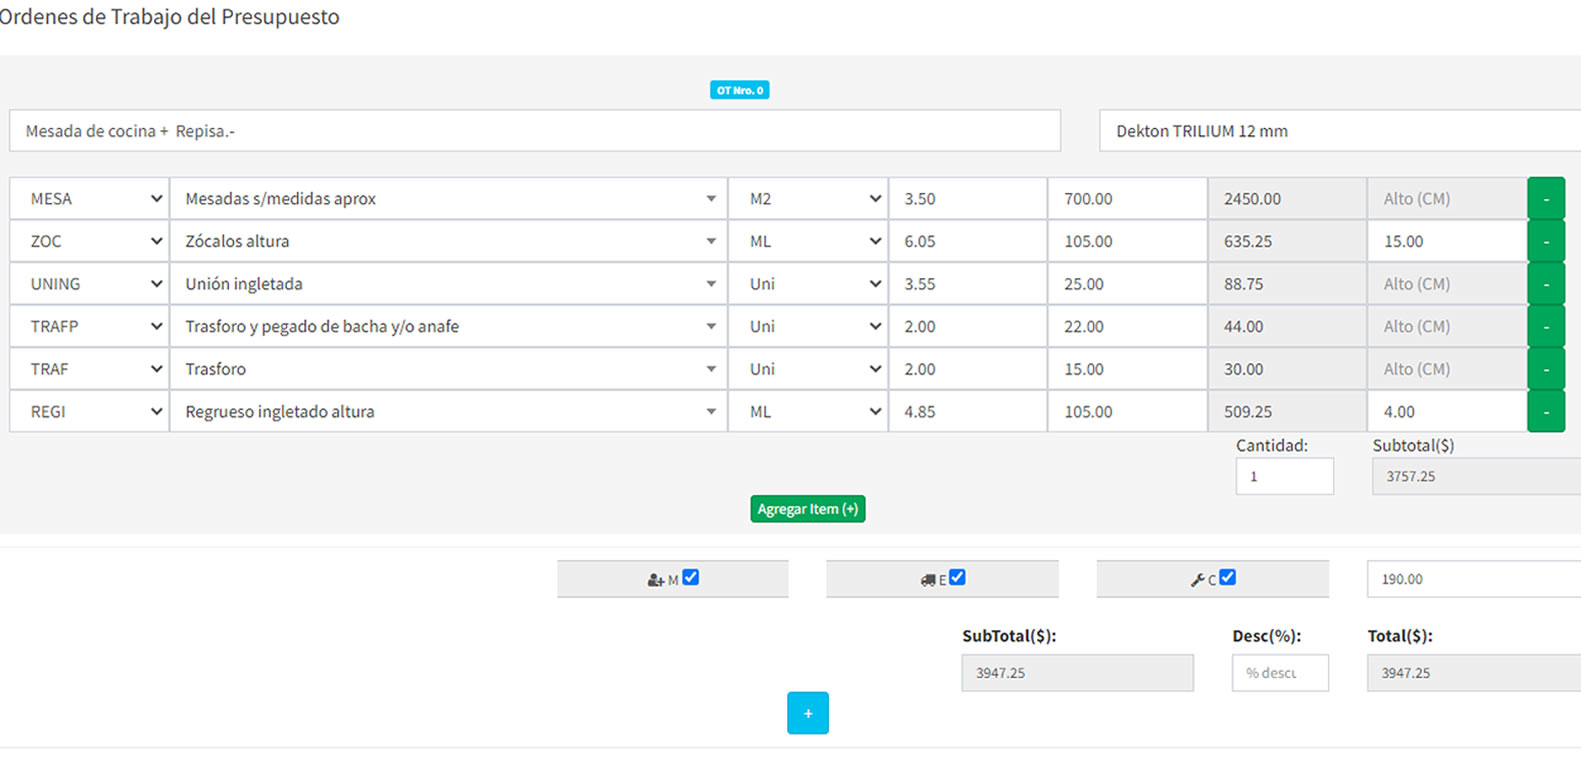Click the OT Nro. 0 badge
The image size is (1581, 758).
tap(739, 90)
